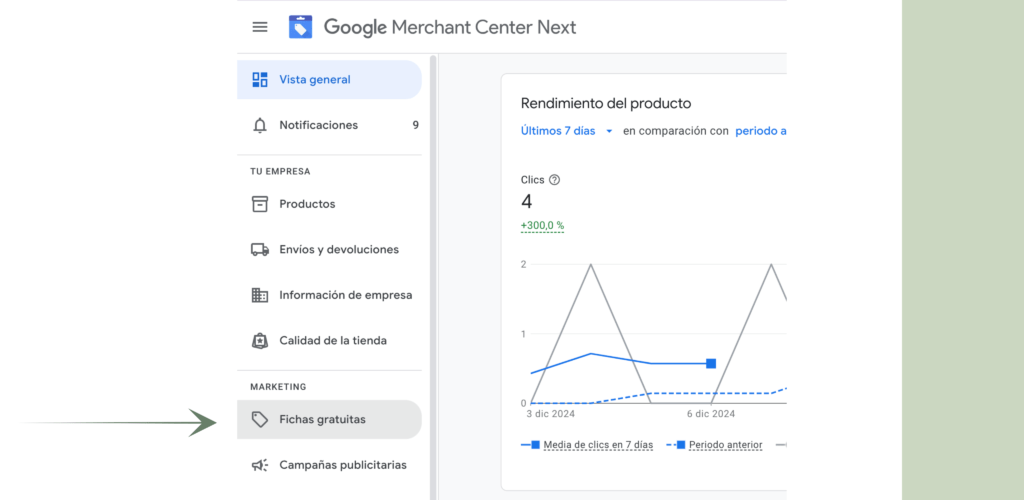Open the Últimos 7 días date dropdown
The width and height of the screenshot is (1024, 500).
[567, 131]
